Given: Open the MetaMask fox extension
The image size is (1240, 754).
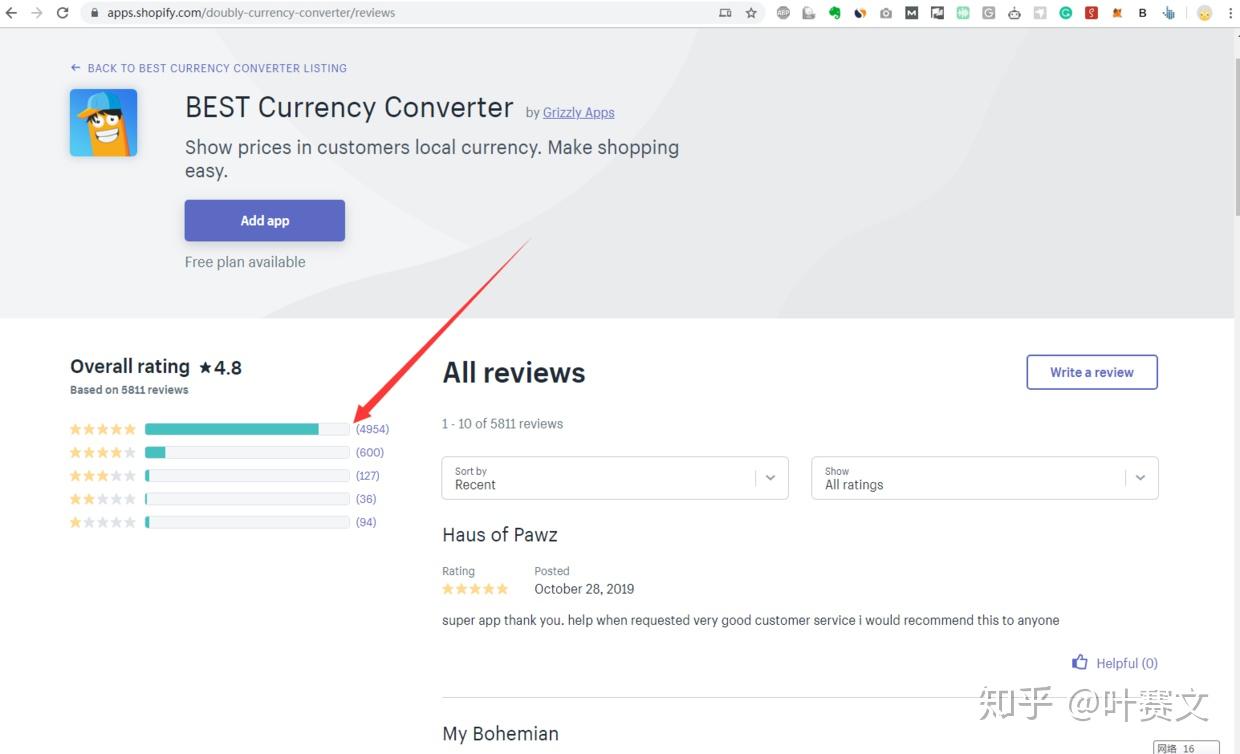Looking at the screenshot, I should pyautogui.click(x=1117, y=13).
